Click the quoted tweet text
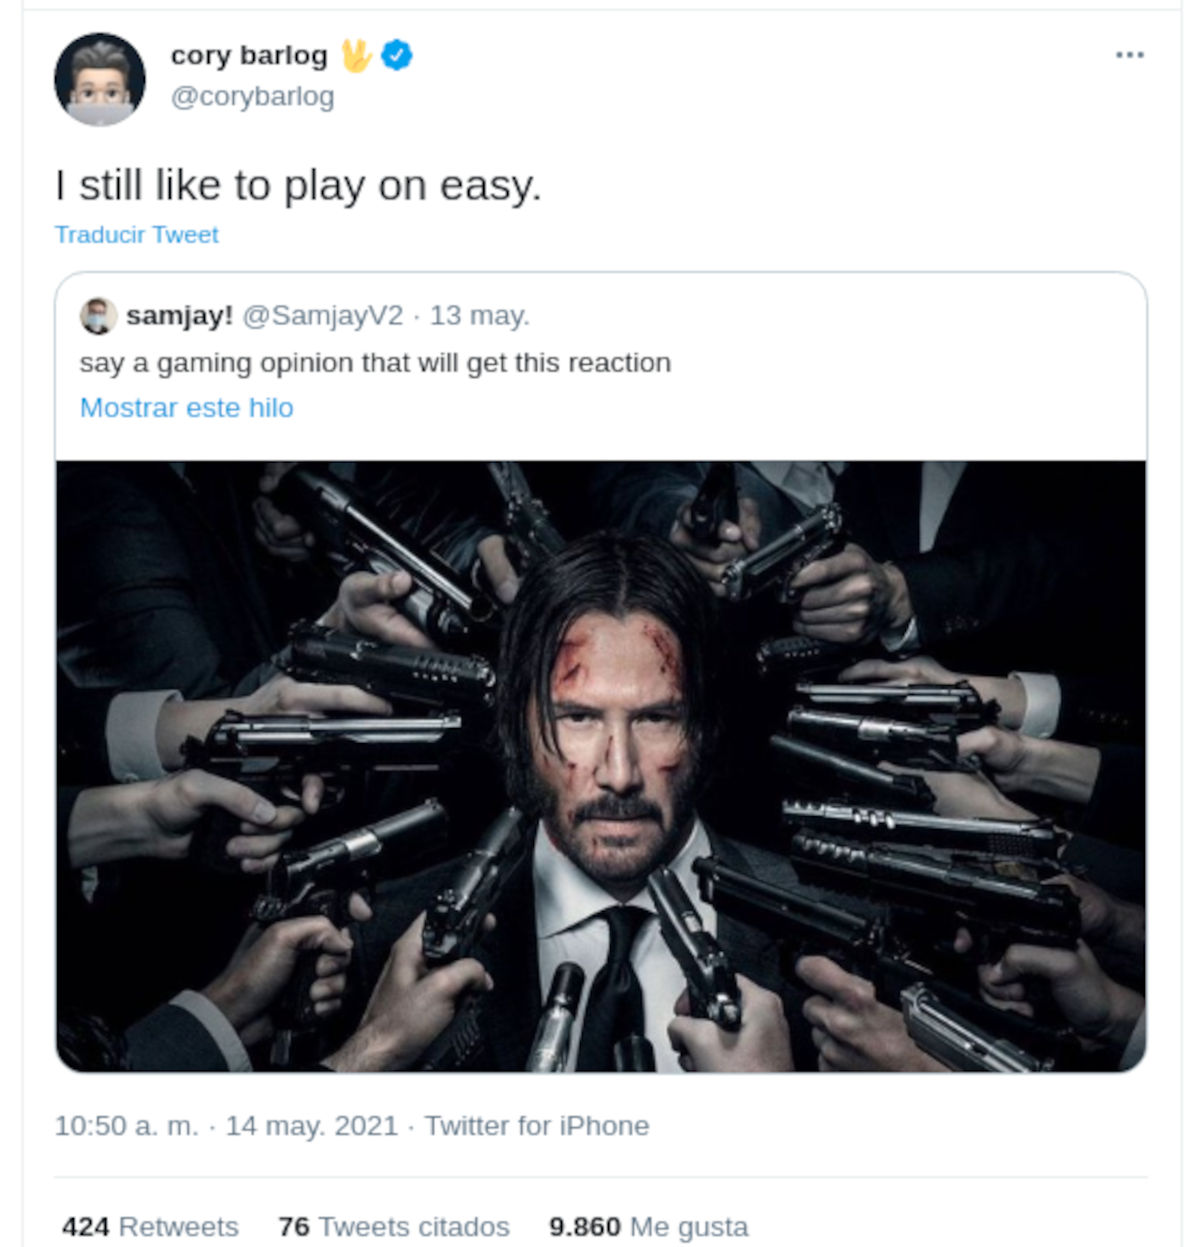This screenshot has width=1200, height=1247. click(375, 362)
